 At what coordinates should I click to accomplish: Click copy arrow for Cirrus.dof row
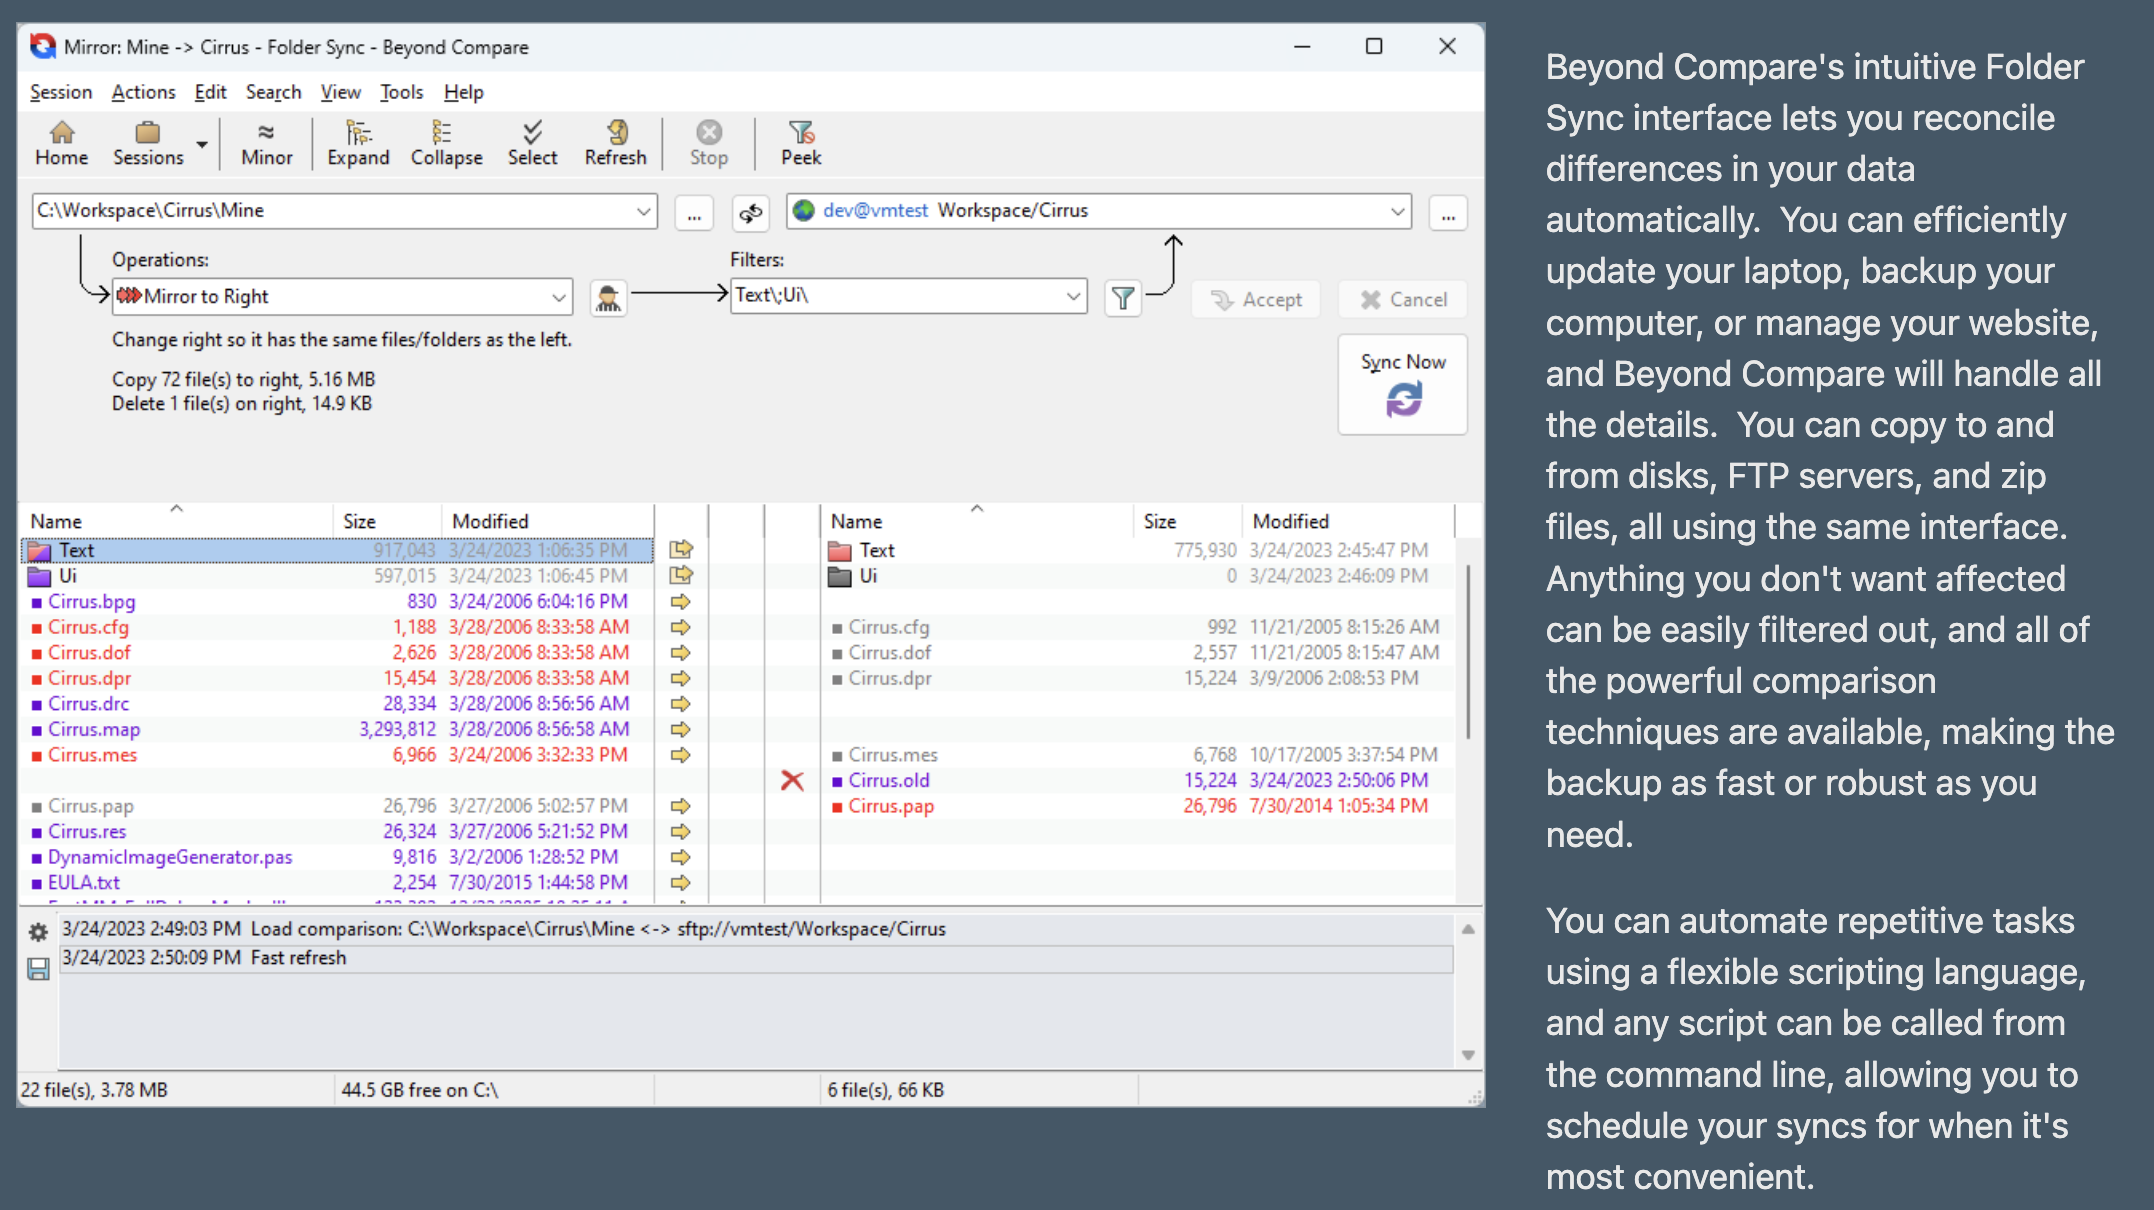pyautogui.click(x=681, y=653)
